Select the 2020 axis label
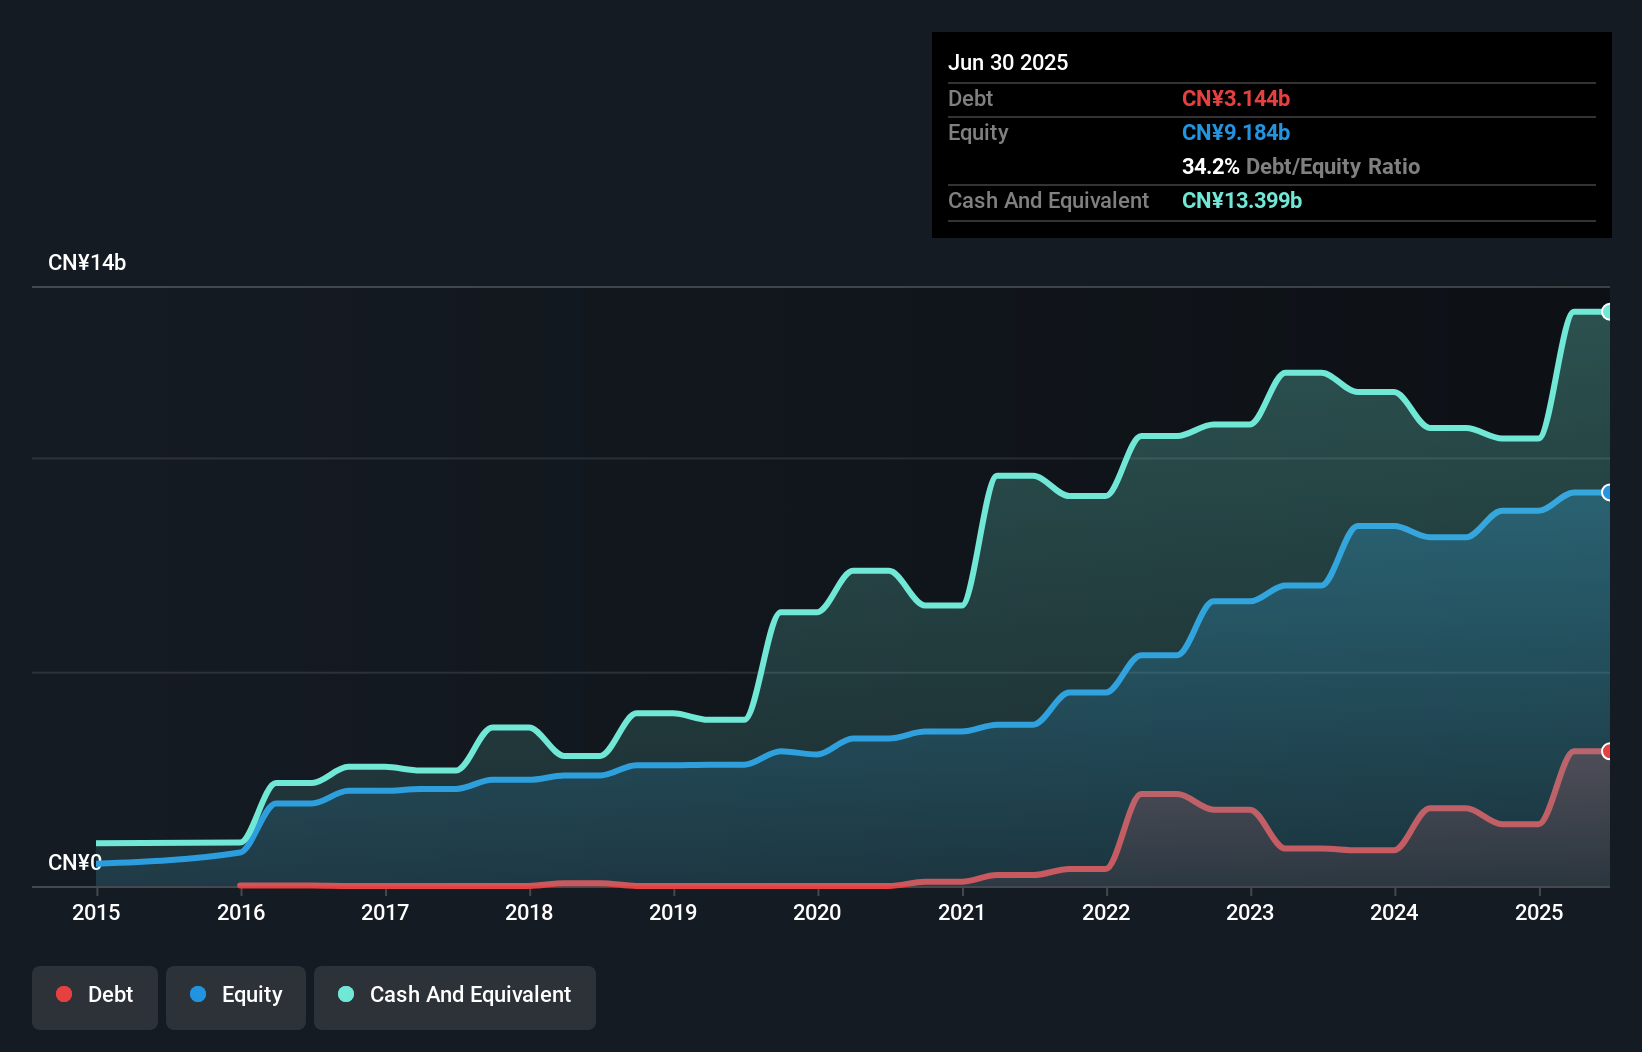 (817, 912)
